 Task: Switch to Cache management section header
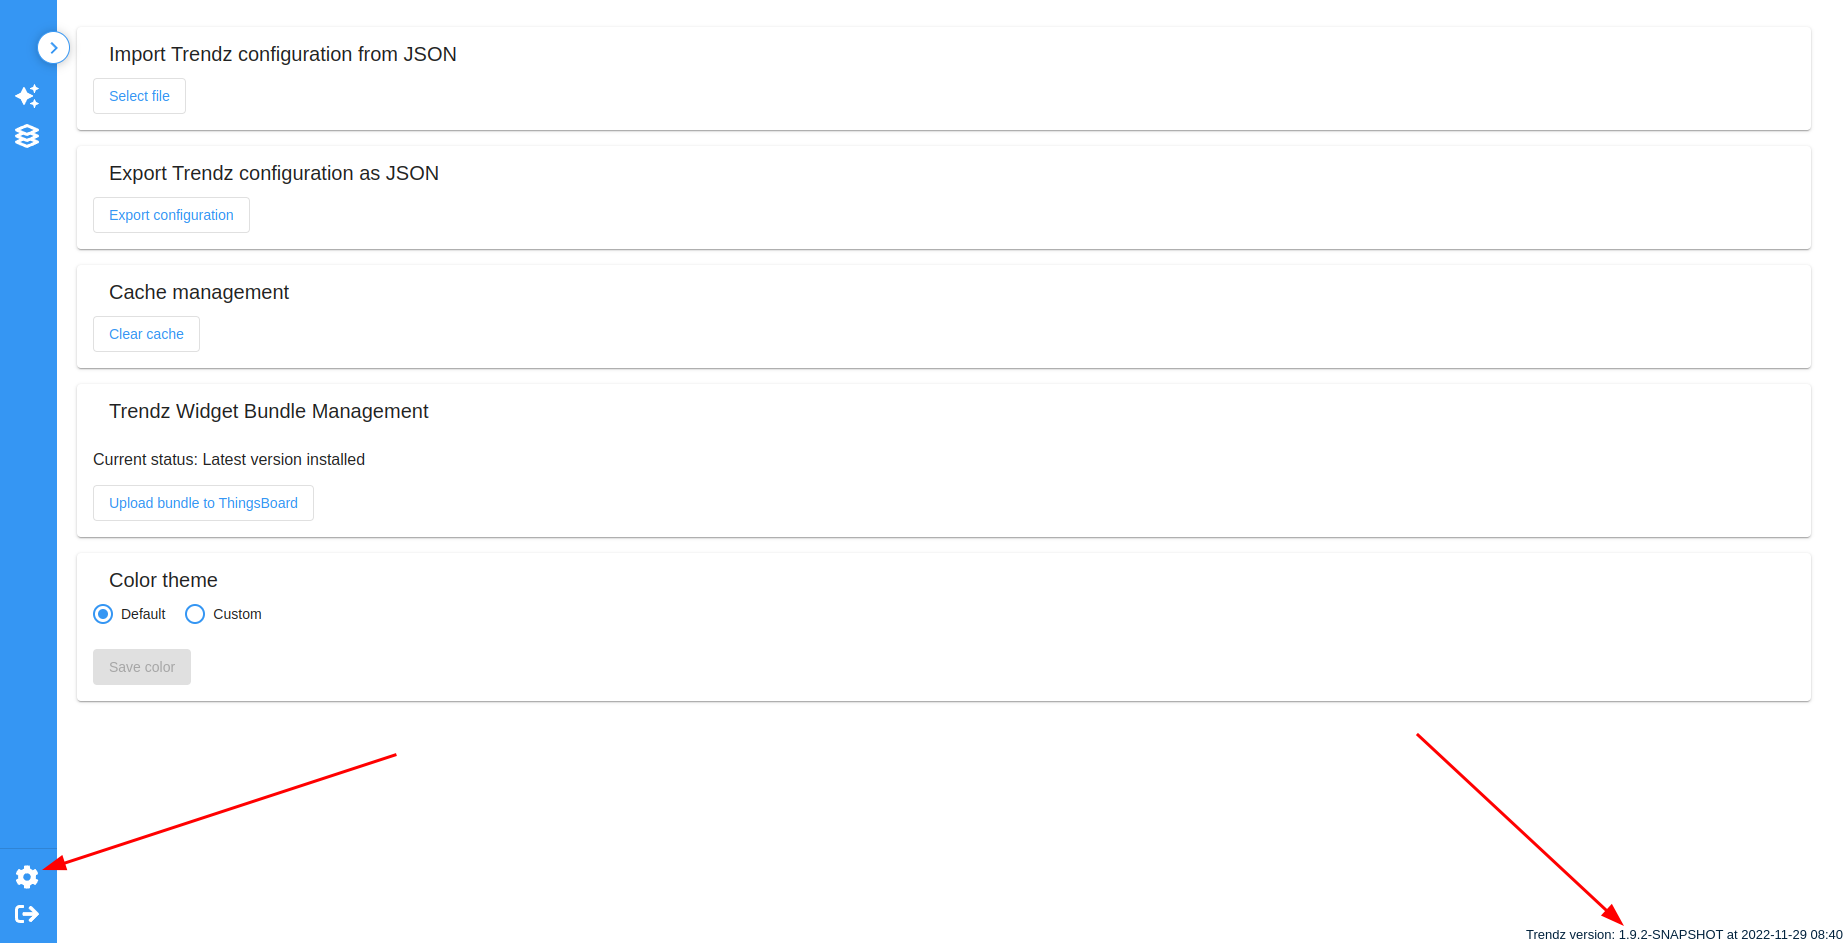(198, 292)
